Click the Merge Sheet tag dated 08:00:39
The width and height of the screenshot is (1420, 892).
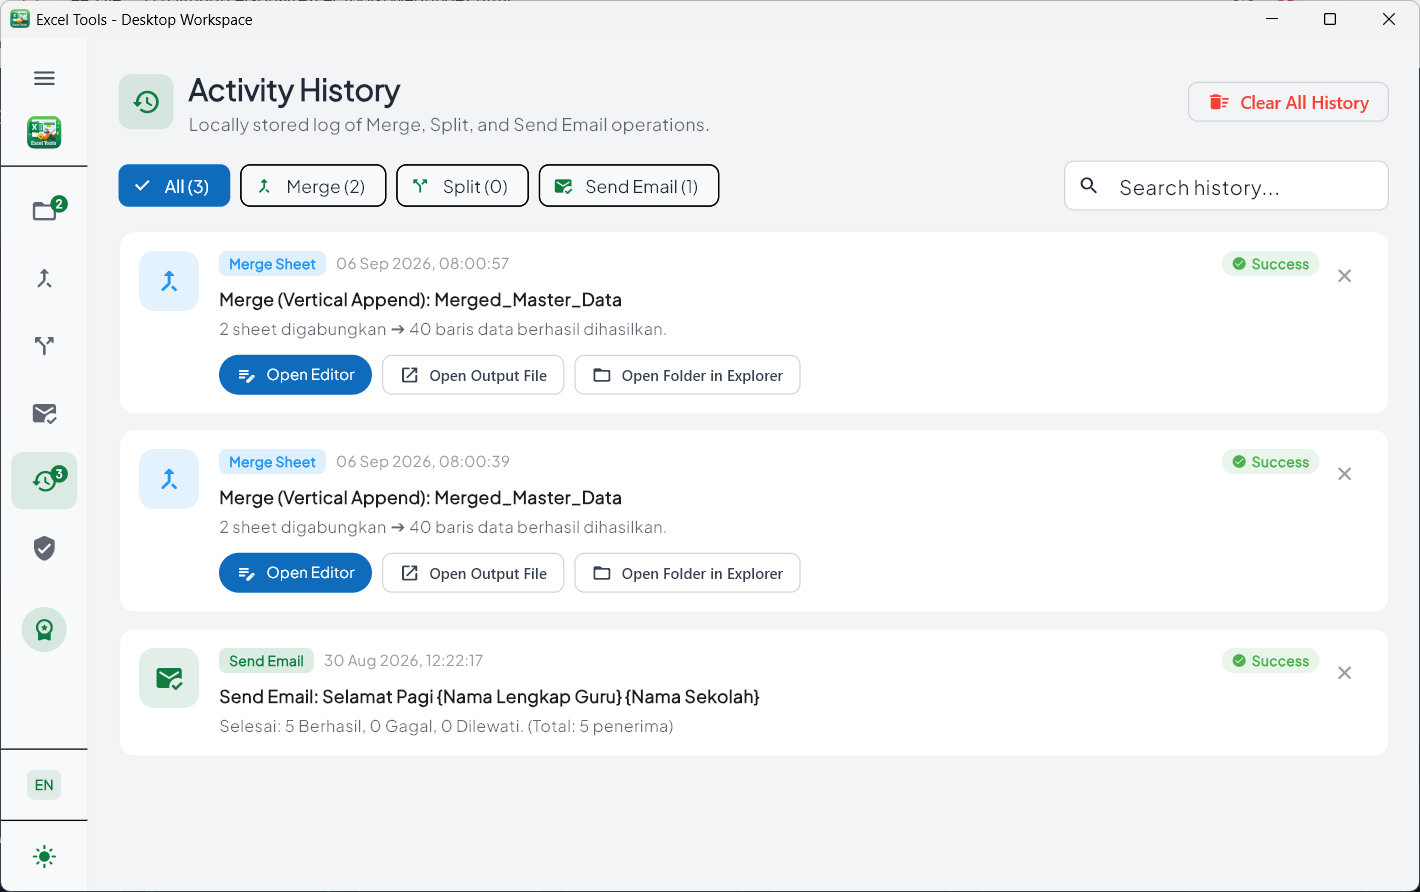[272, 462]
